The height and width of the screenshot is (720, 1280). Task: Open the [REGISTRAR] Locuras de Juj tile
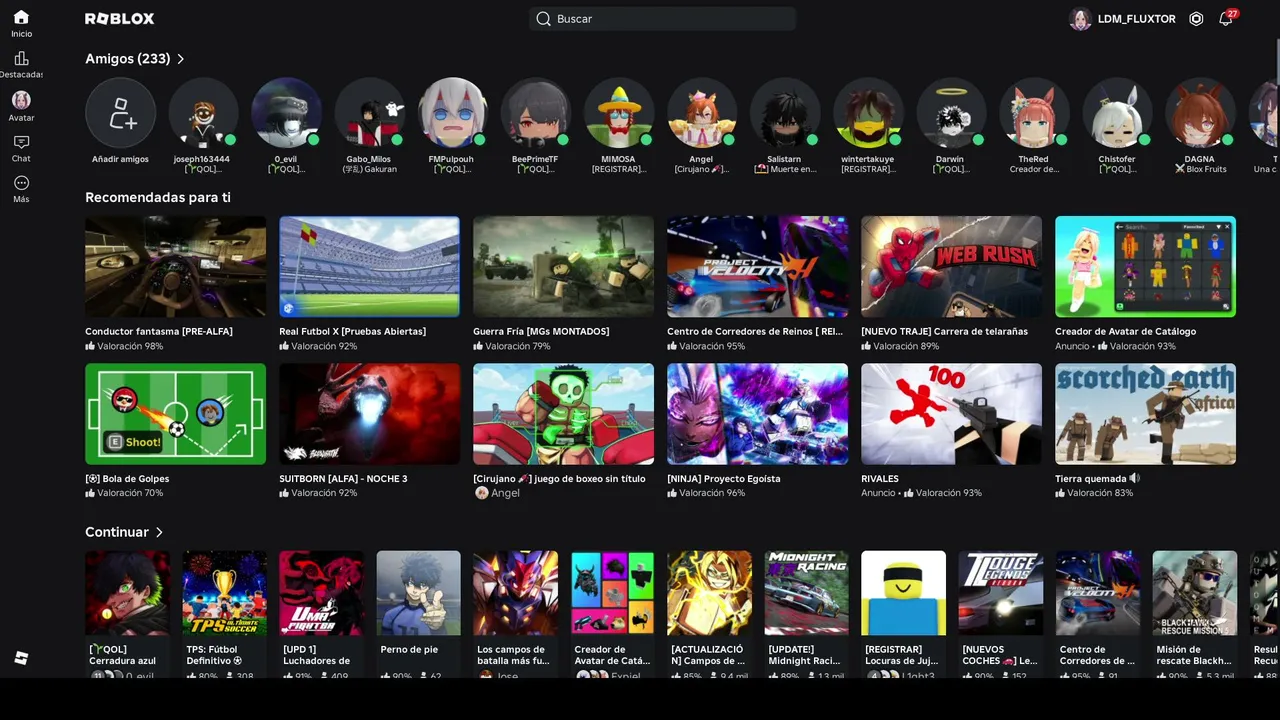click(903, 614)
